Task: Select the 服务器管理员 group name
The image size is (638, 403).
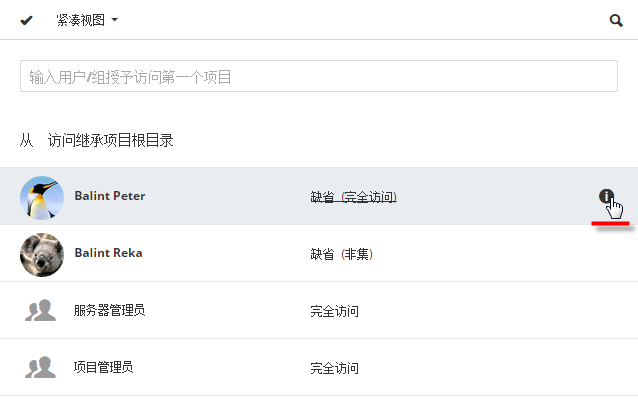Action: pyautogui.click(x=109, y=310)
